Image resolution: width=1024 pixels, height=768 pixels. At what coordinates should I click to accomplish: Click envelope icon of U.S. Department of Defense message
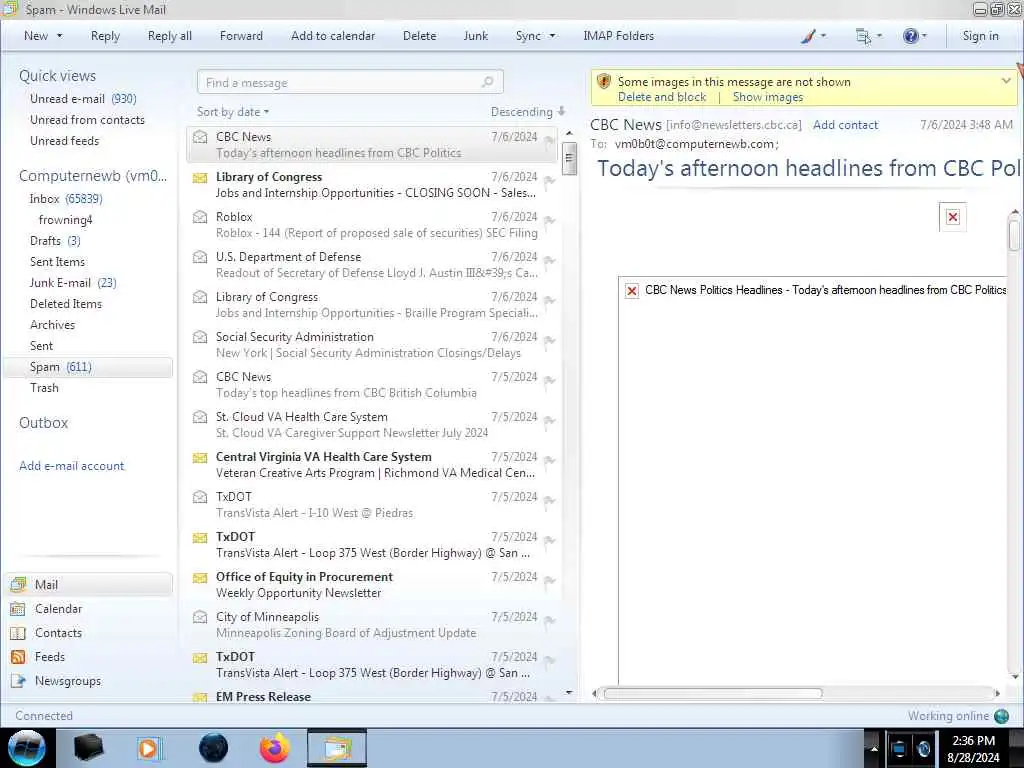[200, 257]
